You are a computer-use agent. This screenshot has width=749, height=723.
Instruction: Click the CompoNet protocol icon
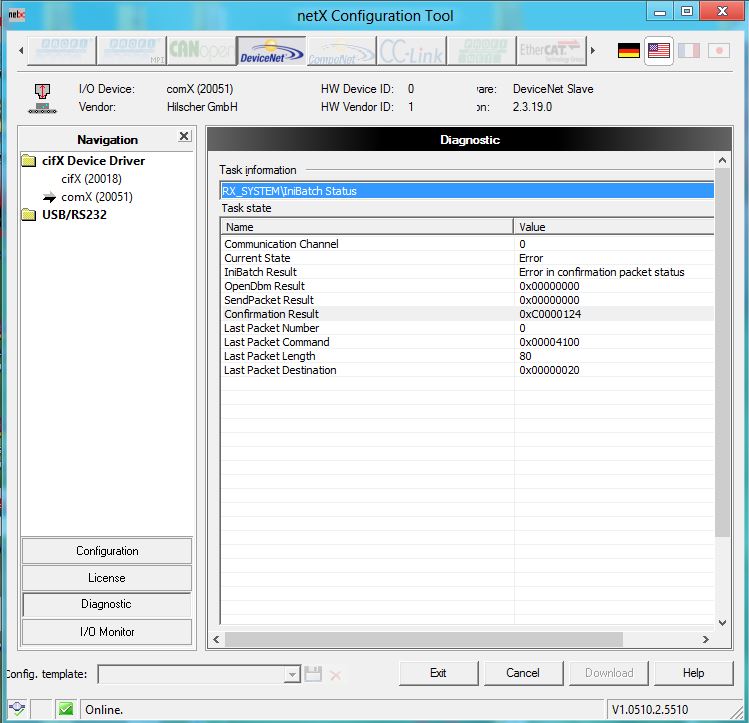point(341,50)
